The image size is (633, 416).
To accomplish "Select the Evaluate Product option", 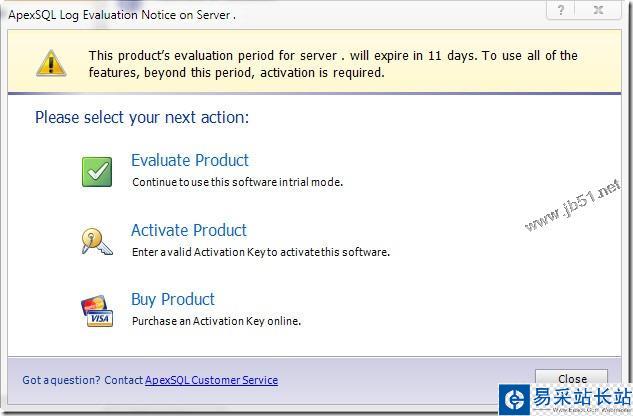I will pyautogui.click(x=189, y=160).
